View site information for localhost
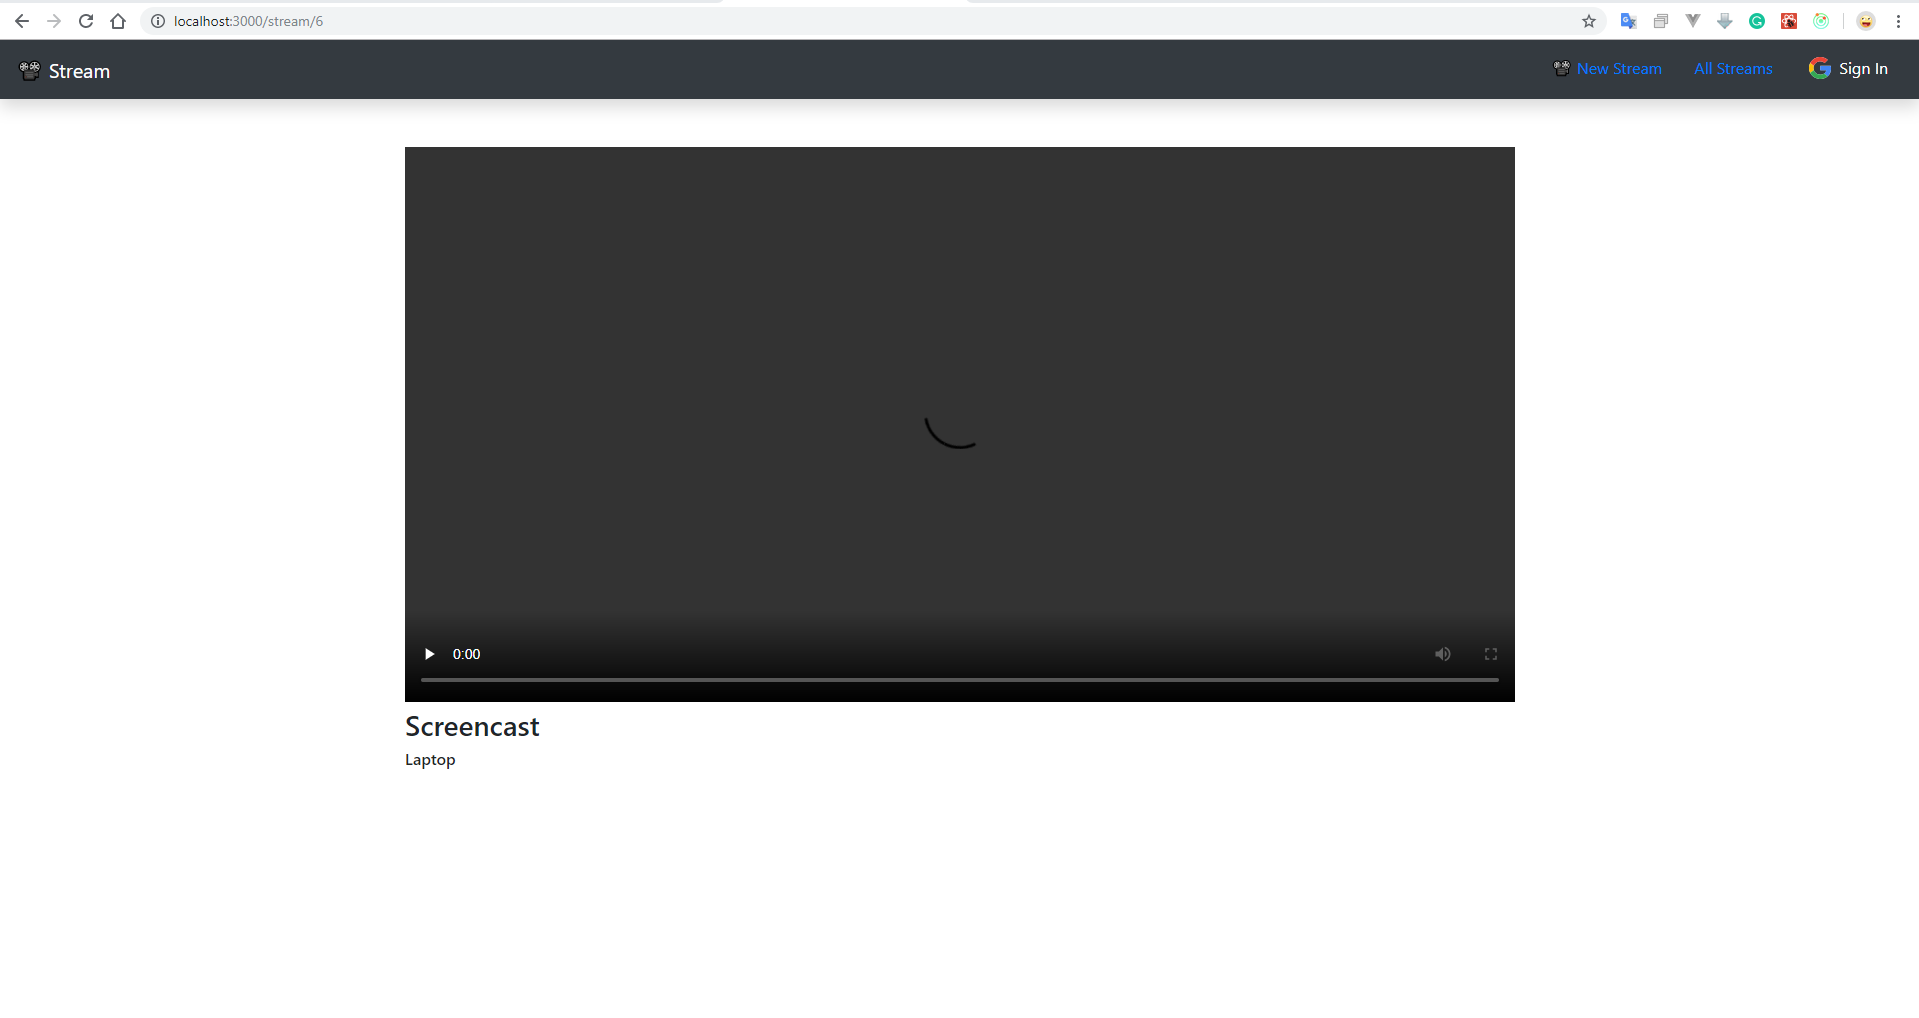 point(158,21)
